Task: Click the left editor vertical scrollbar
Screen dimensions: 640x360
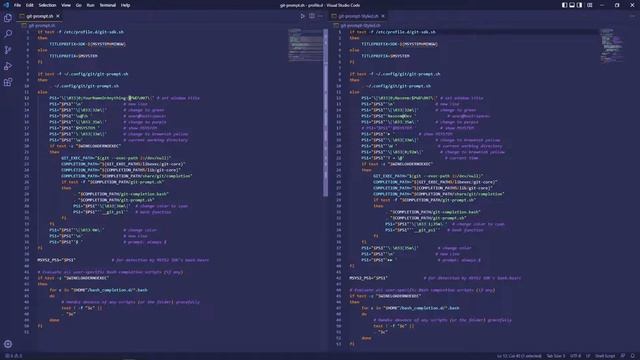Action: (325, 113)
